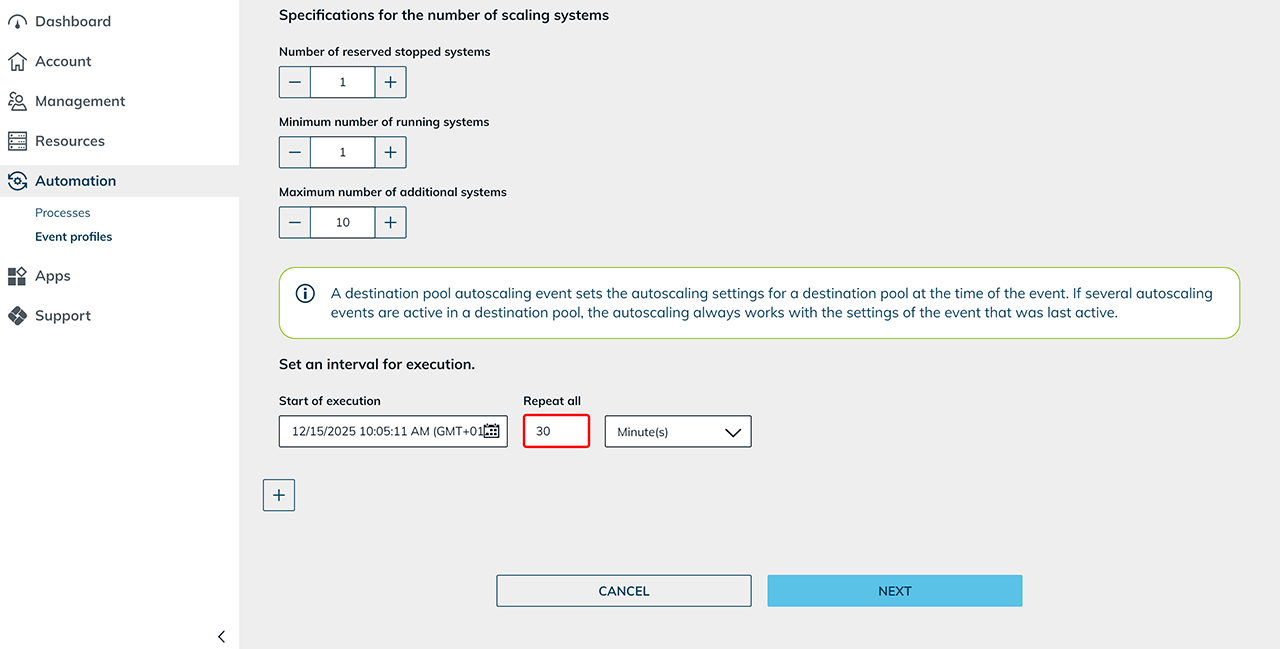Open the Minute(s) interval unit dropdown
This screenshot has width=1280, height=649.
coord(677,432)
